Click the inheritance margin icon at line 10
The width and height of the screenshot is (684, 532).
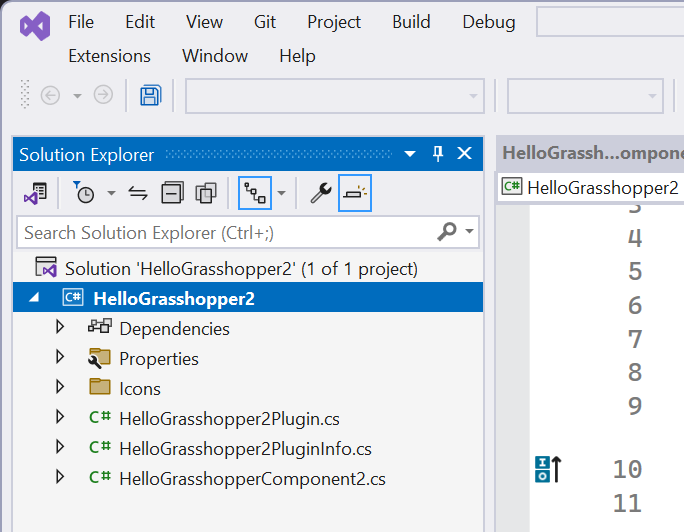(x=548, y=469)
